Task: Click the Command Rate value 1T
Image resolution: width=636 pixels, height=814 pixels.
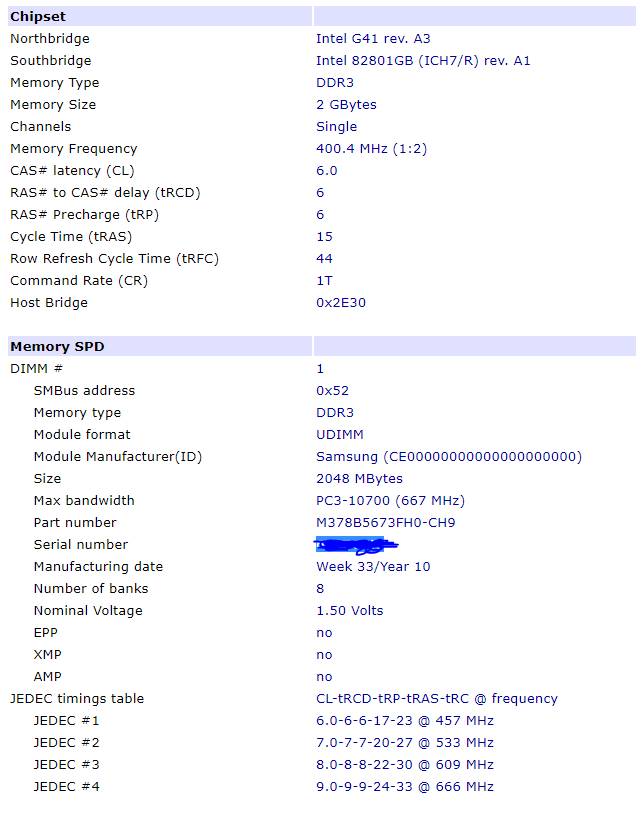Action: [324, 280]
